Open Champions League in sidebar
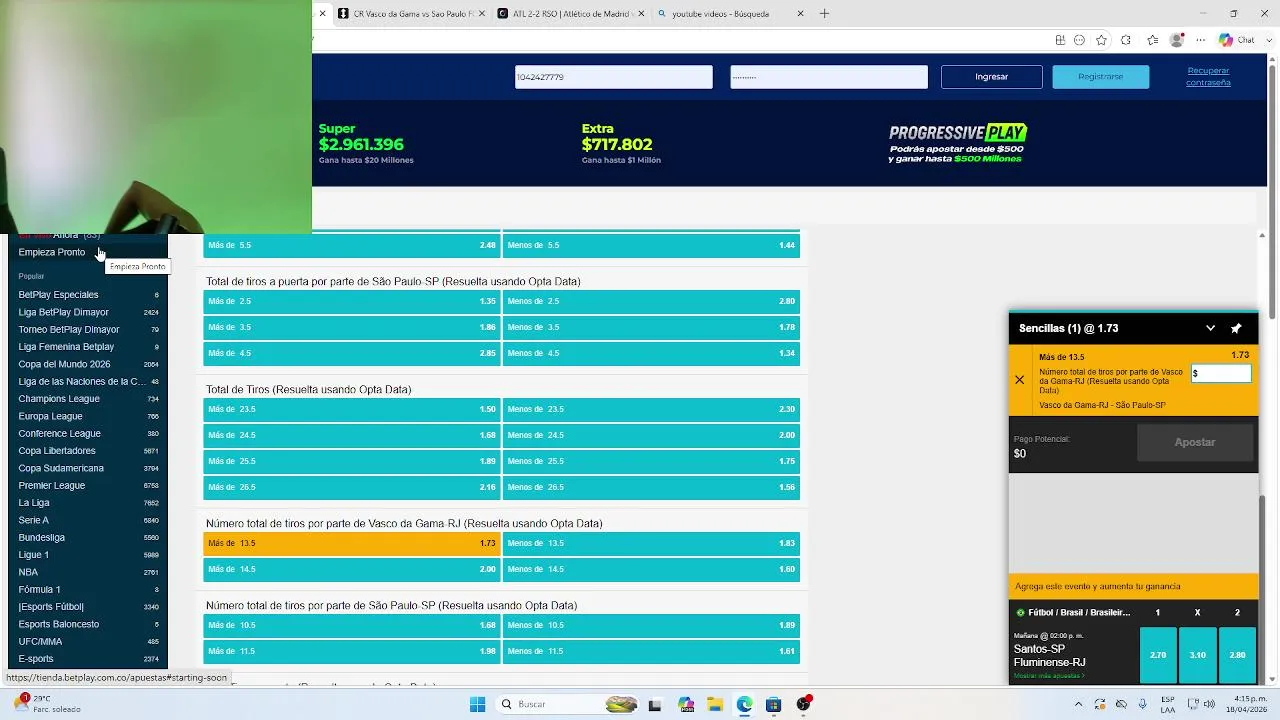This screenshot has width=1280, height=720. 59,399
